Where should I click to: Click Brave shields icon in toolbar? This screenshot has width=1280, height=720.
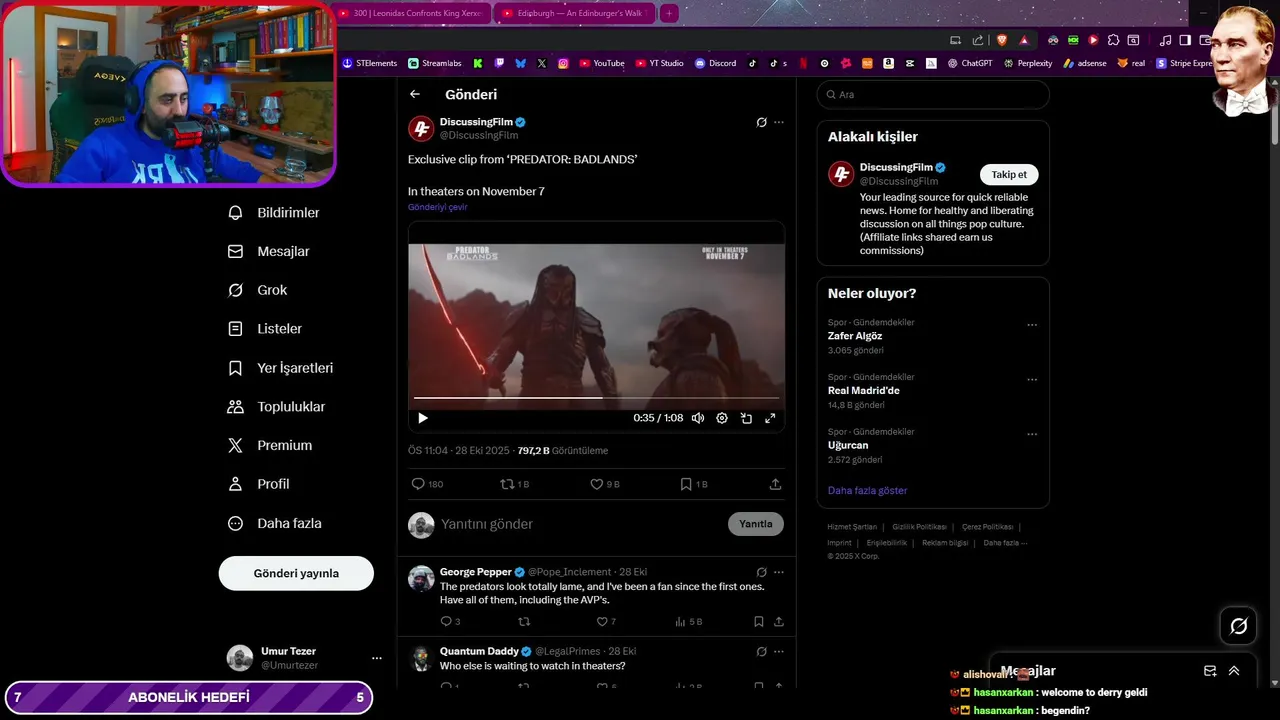tap(1002, 40)
